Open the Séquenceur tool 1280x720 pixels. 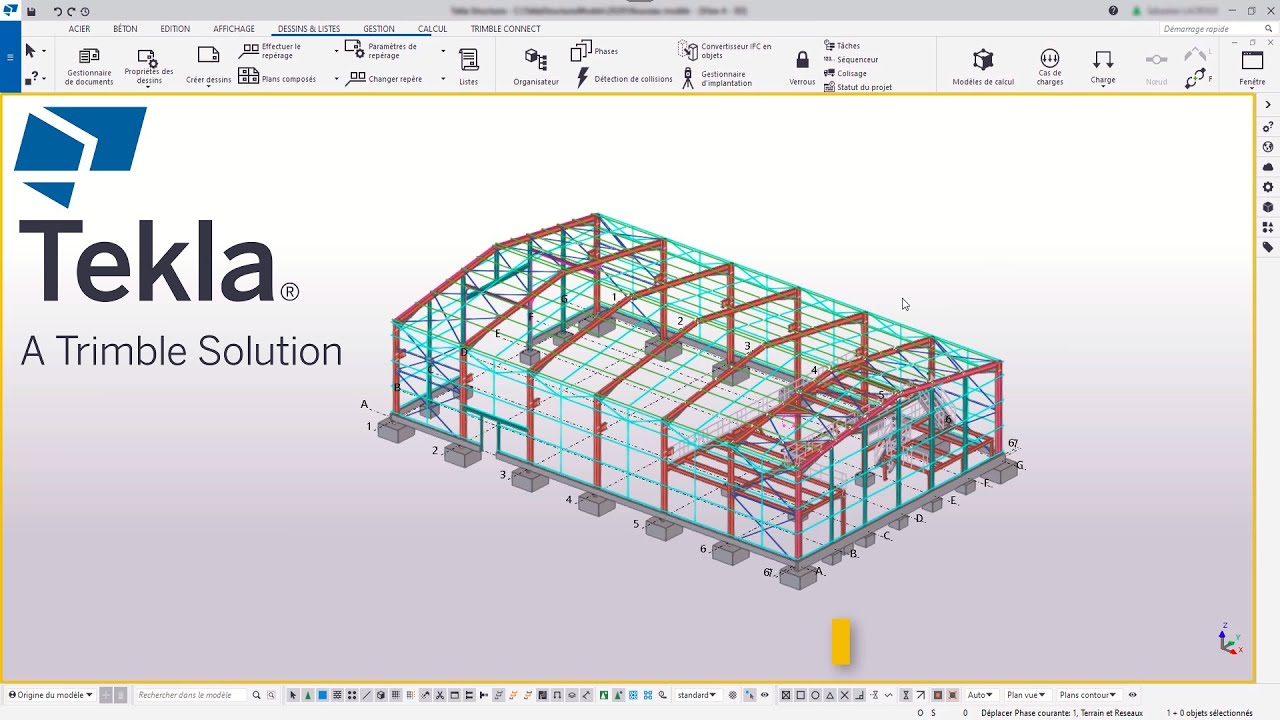click(851, 59)
